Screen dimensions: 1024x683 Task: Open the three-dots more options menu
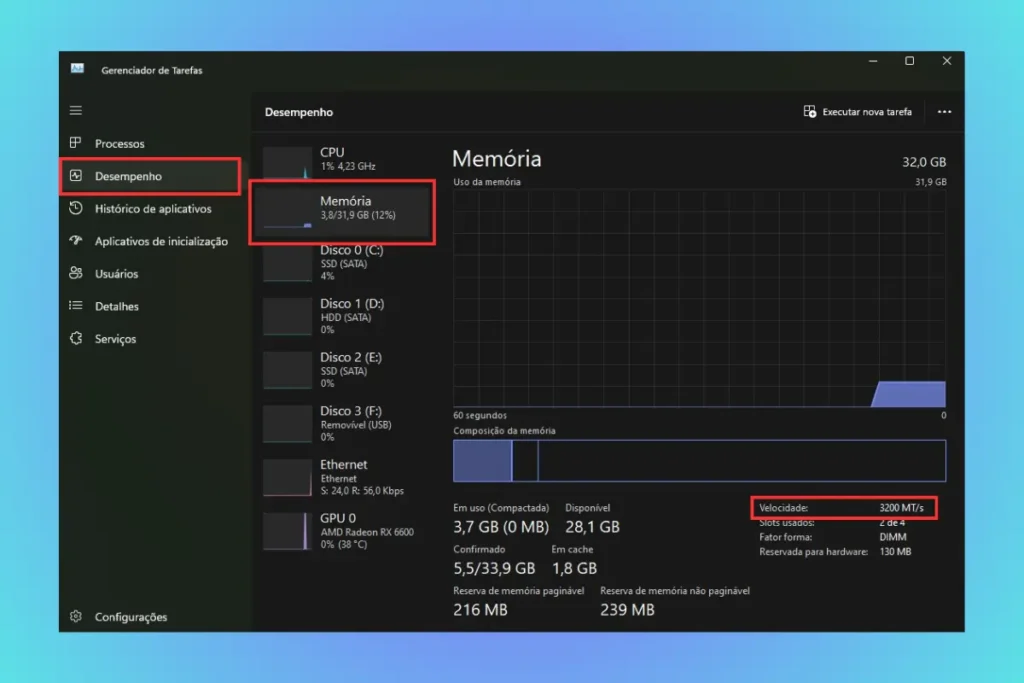point(944,112)
